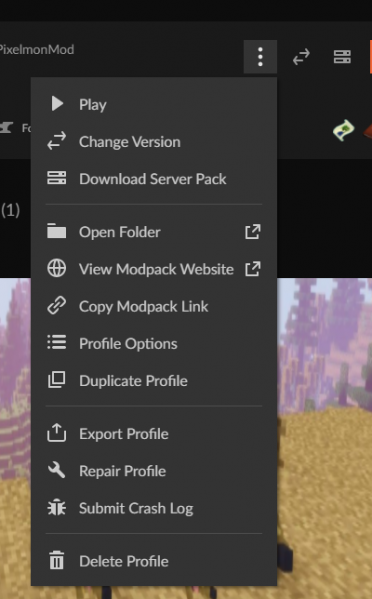The width and height of the screenshot is (372, 599).
Task: Click the wrench icon for Repair Profile
Action: pyautogui.click(x=57, y=470)
